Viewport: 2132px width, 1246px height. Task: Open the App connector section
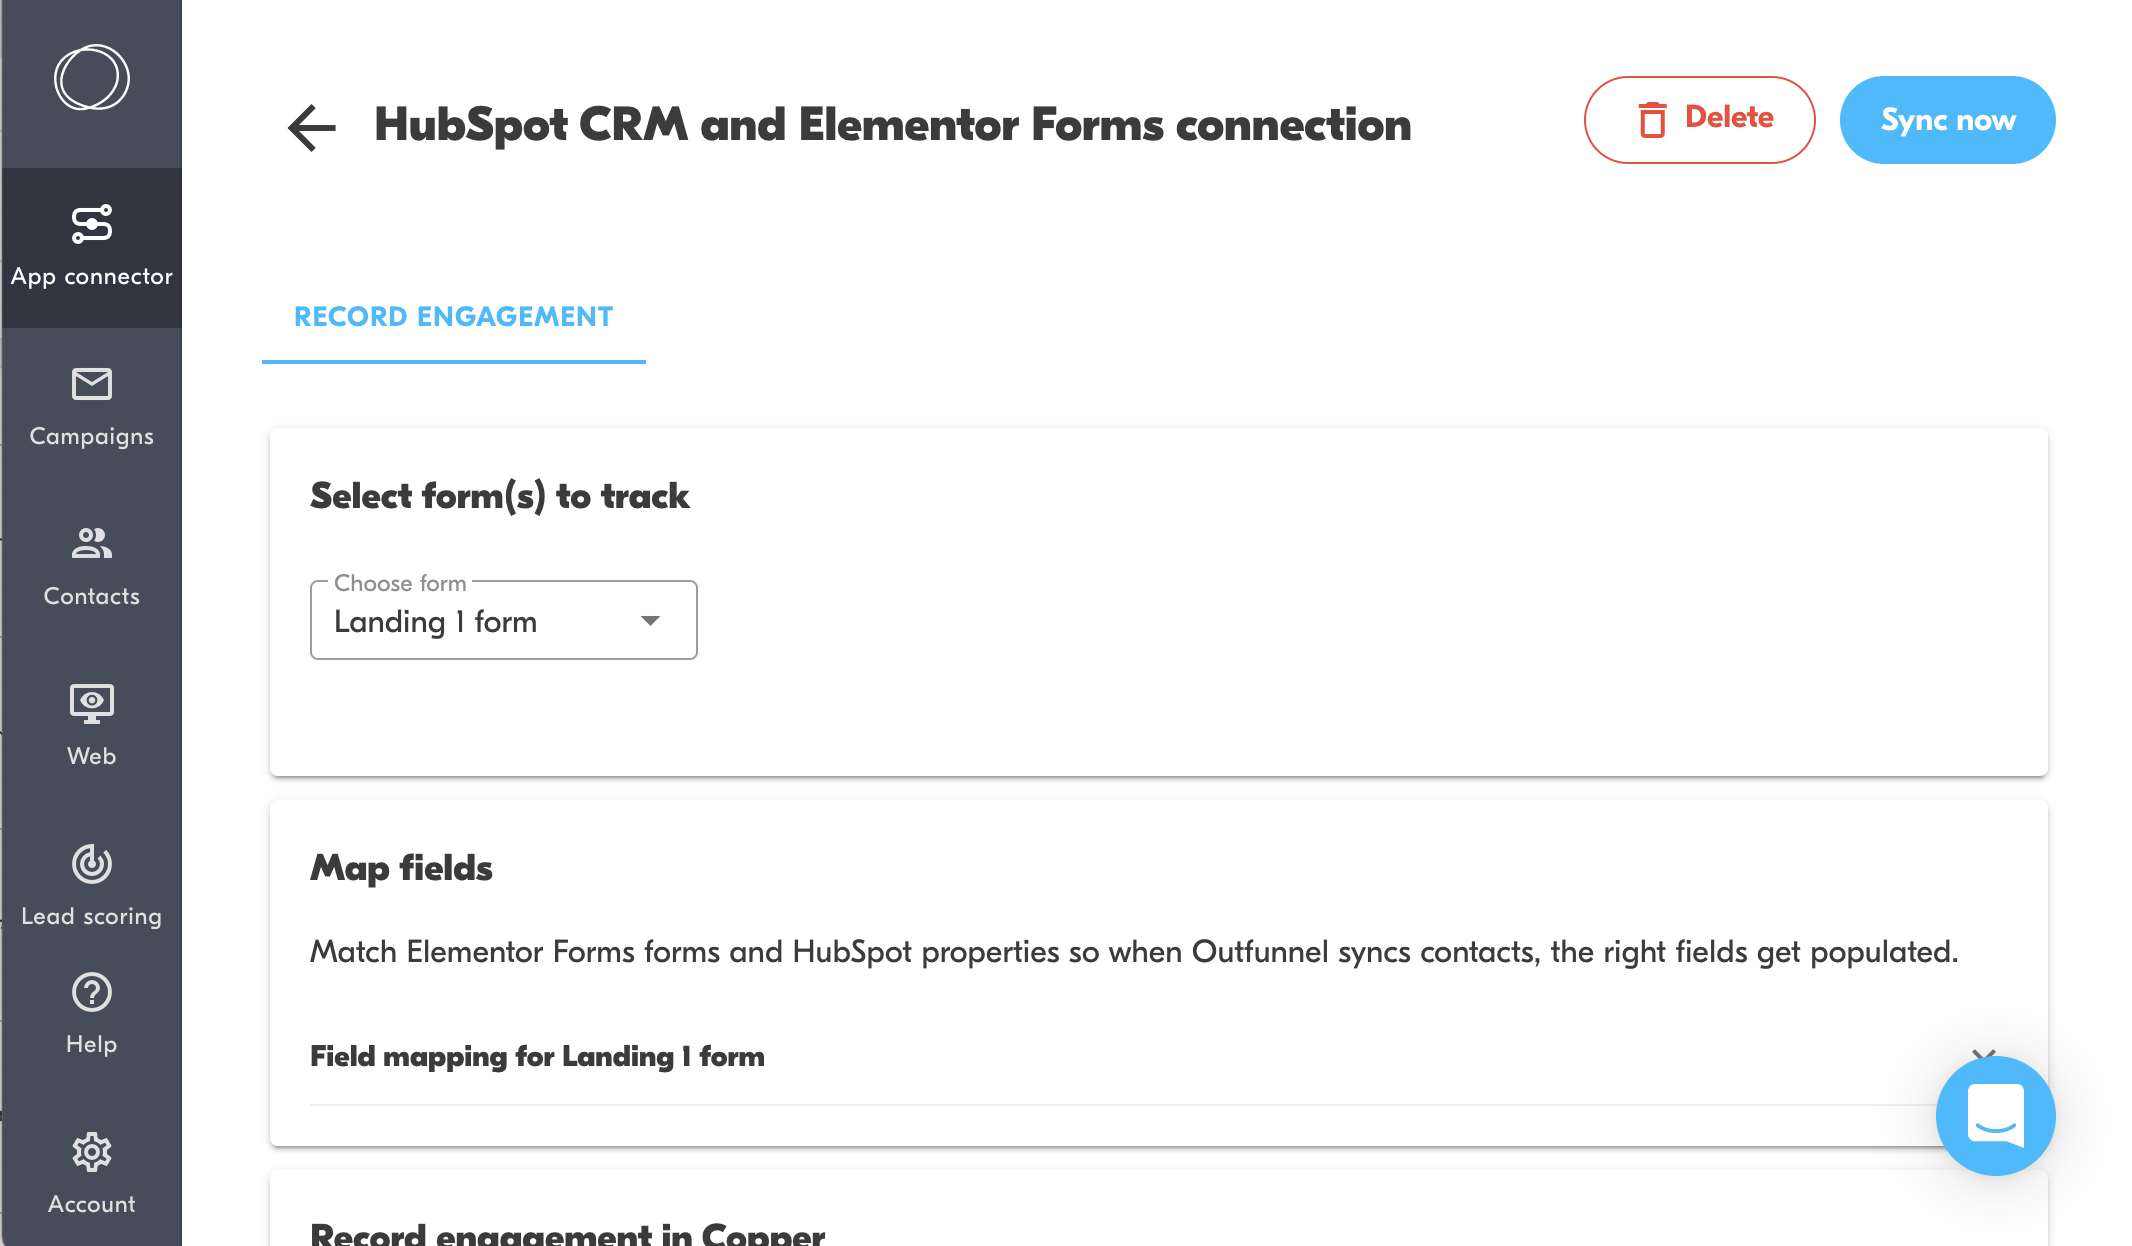pos(91,247)
